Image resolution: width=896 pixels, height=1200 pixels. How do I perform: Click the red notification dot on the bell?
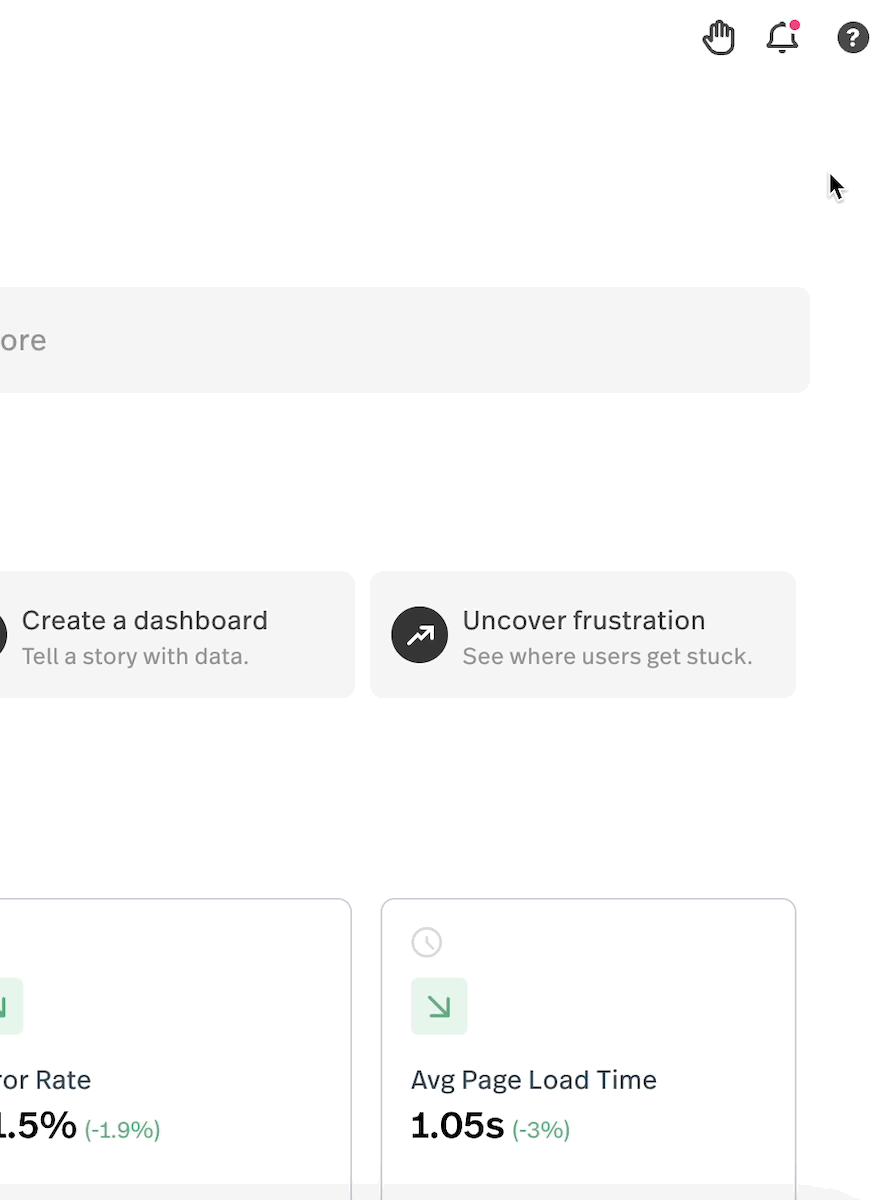point(795,25)
